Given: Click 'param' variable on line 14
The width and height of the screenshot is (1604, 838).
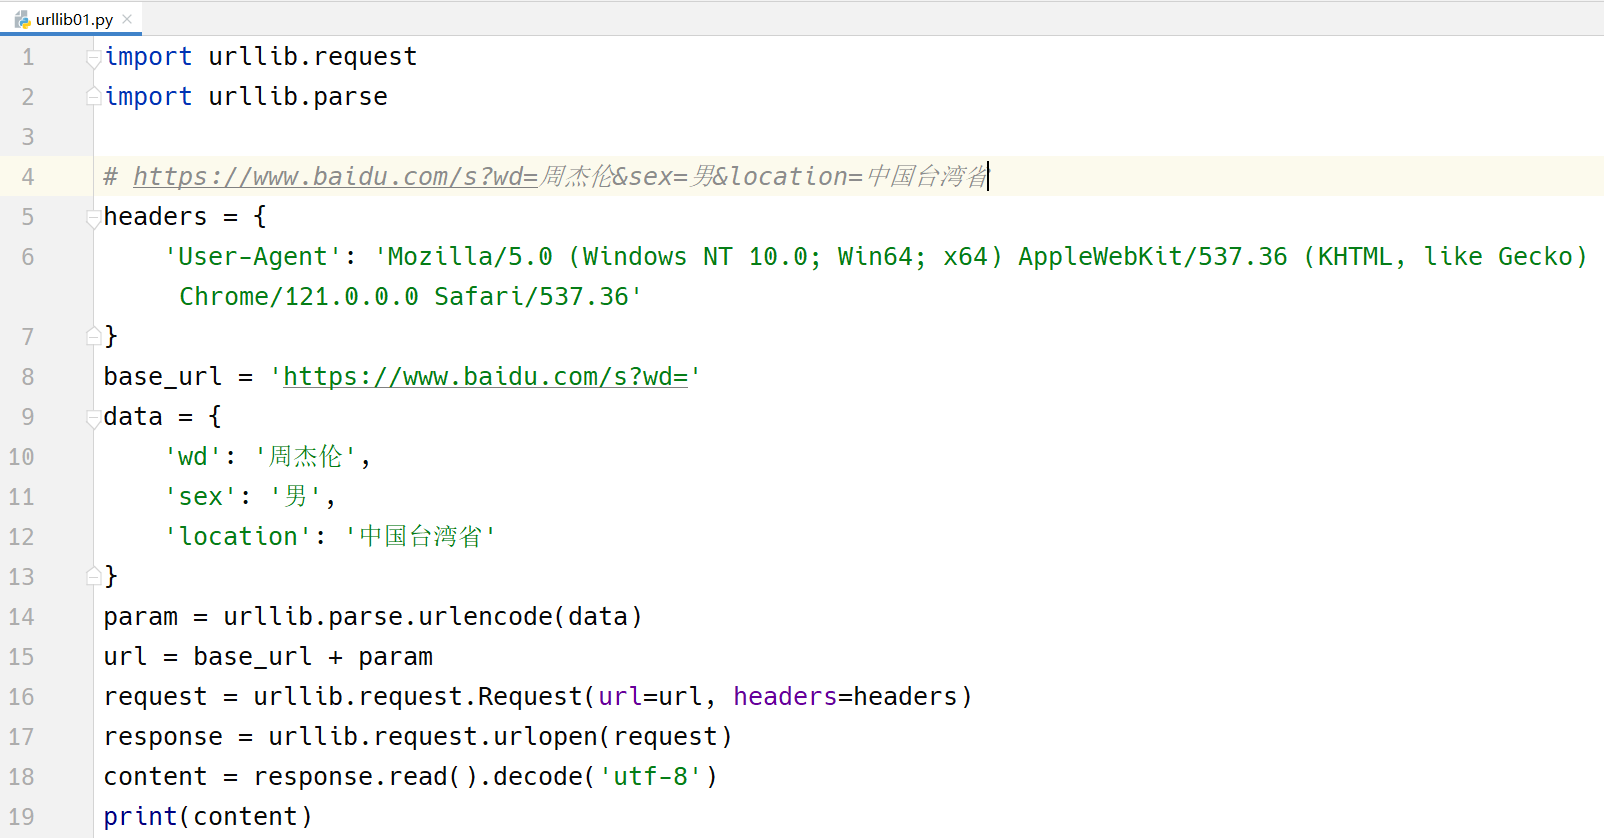Looking at the screenshot, I should pyautogui.click(x=141, y=617).
